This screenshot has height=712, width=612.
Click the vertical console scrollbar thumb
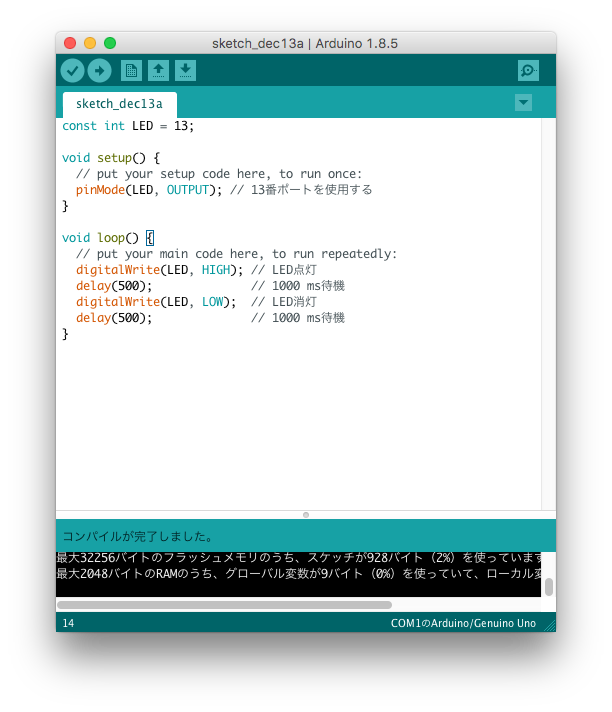(x=549, y=587)
